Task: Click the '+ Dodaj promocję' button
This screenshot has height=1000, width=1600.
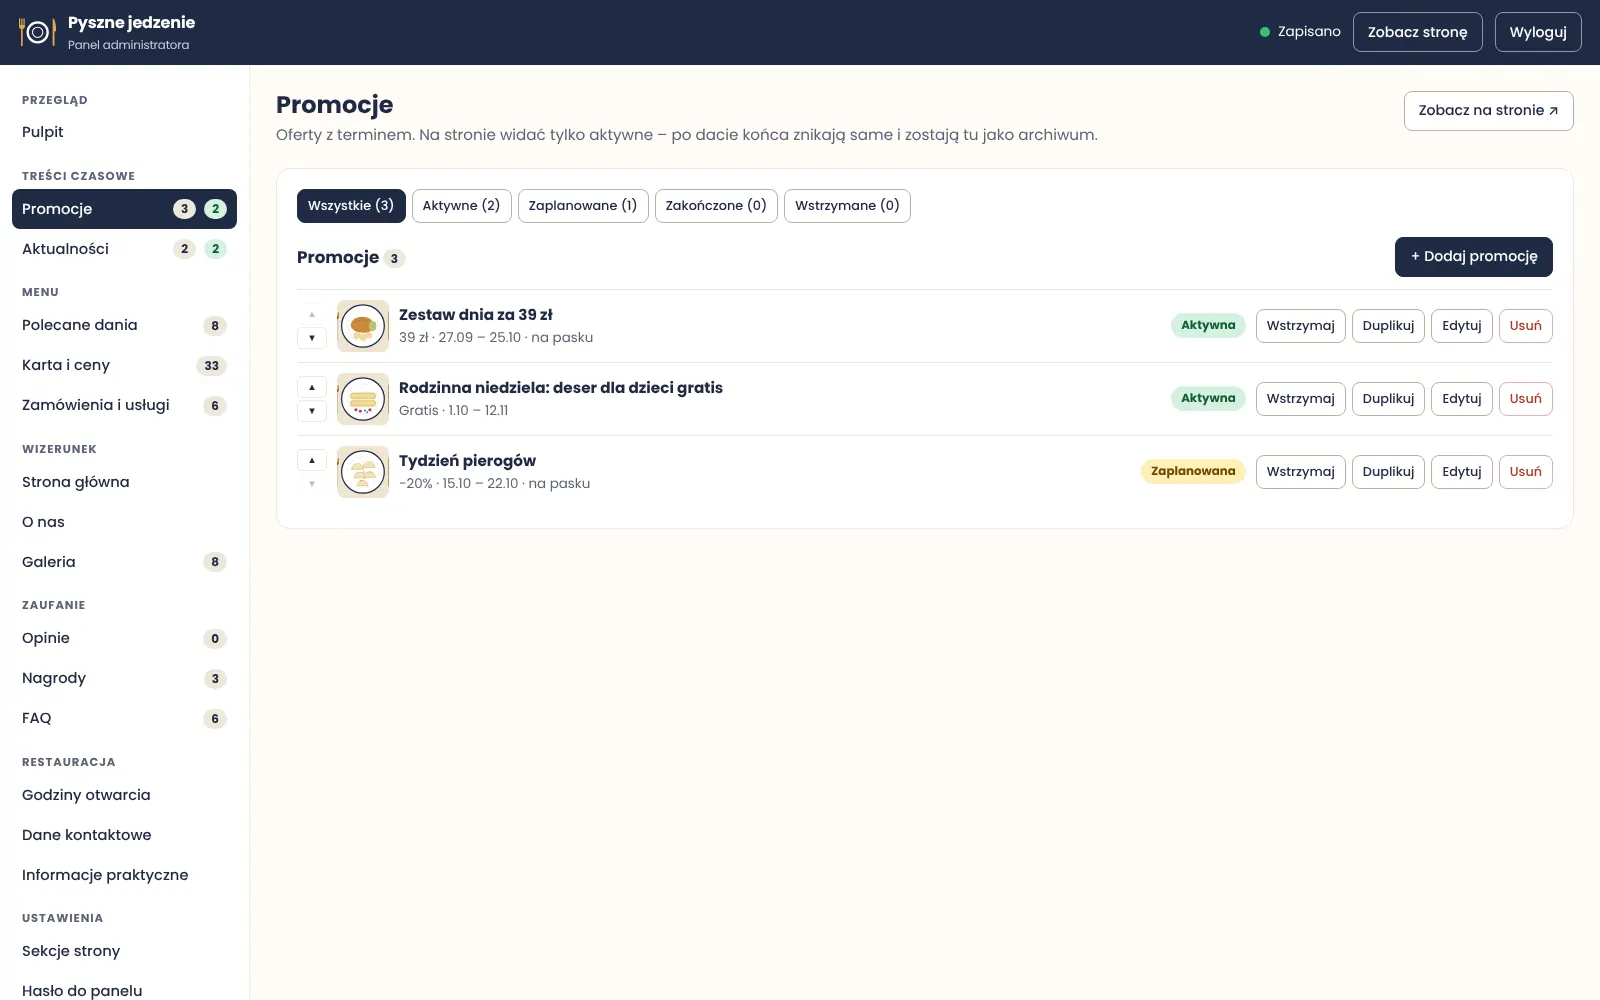Action: coord(1474,257)
